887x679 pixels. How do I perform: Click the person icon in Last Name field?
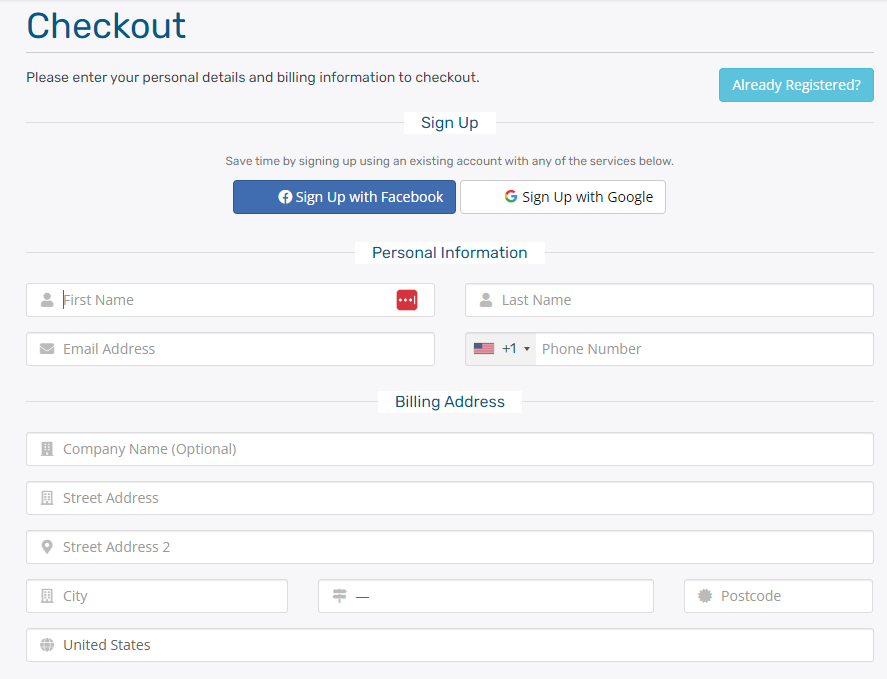click(x=486, y=299)
